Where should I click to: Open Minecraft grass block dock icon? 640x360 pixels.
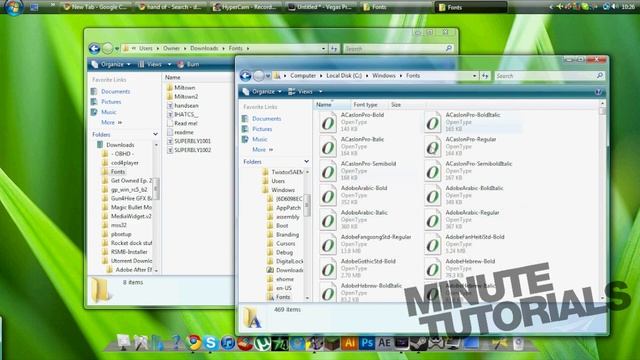click(x=332, y=343)
